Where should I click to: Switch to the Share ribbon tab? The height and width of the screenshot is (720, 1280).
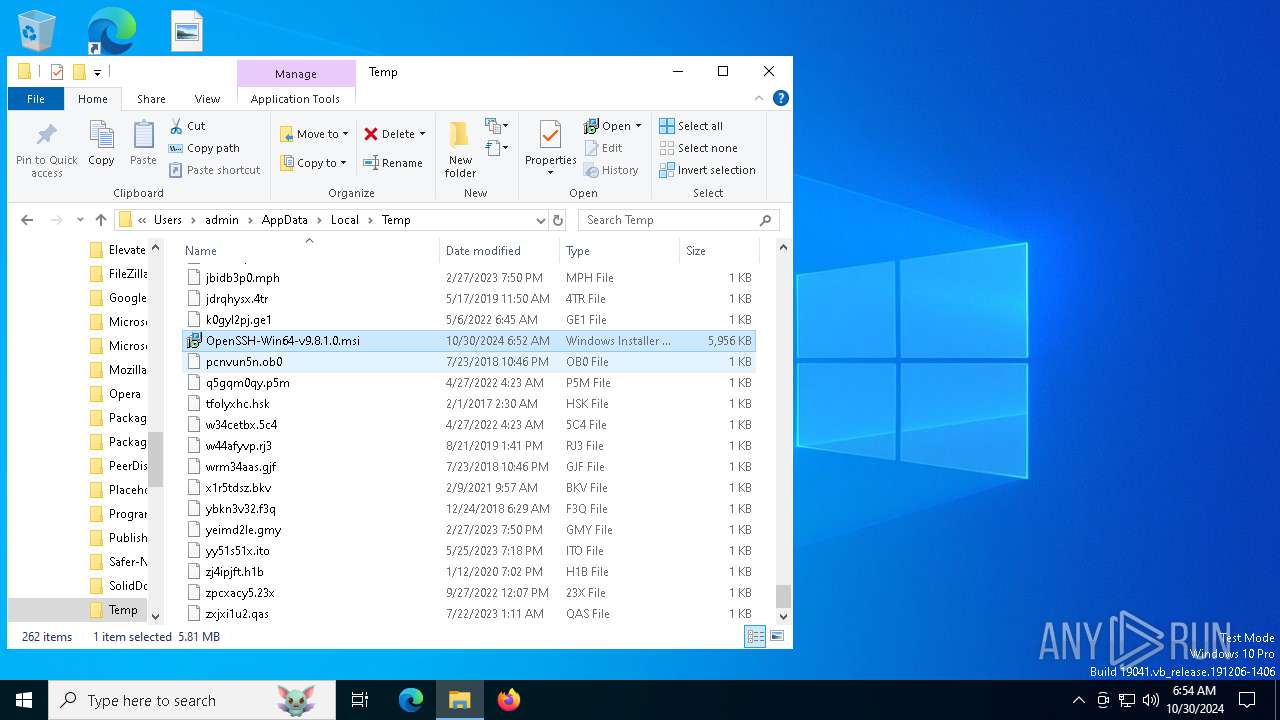pos(151,99)
